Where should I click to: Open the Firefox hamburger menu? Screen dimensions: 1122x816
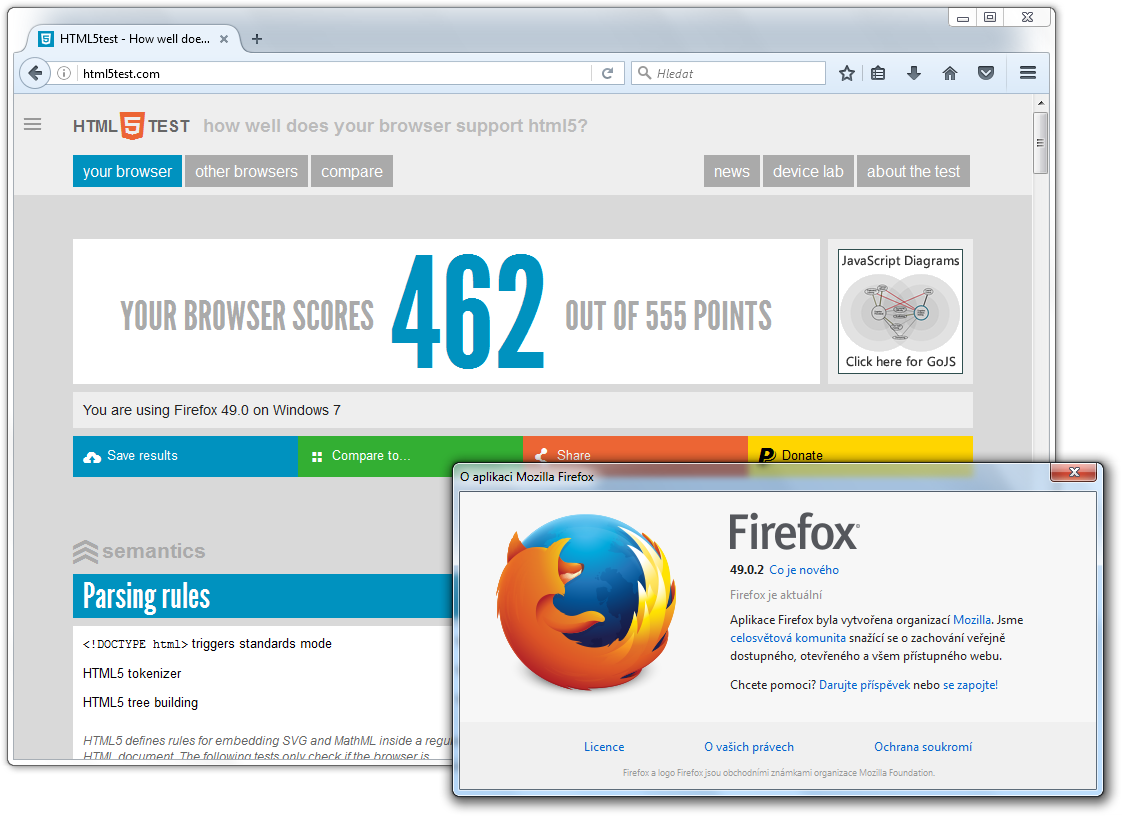click(x=1028, y=73)
